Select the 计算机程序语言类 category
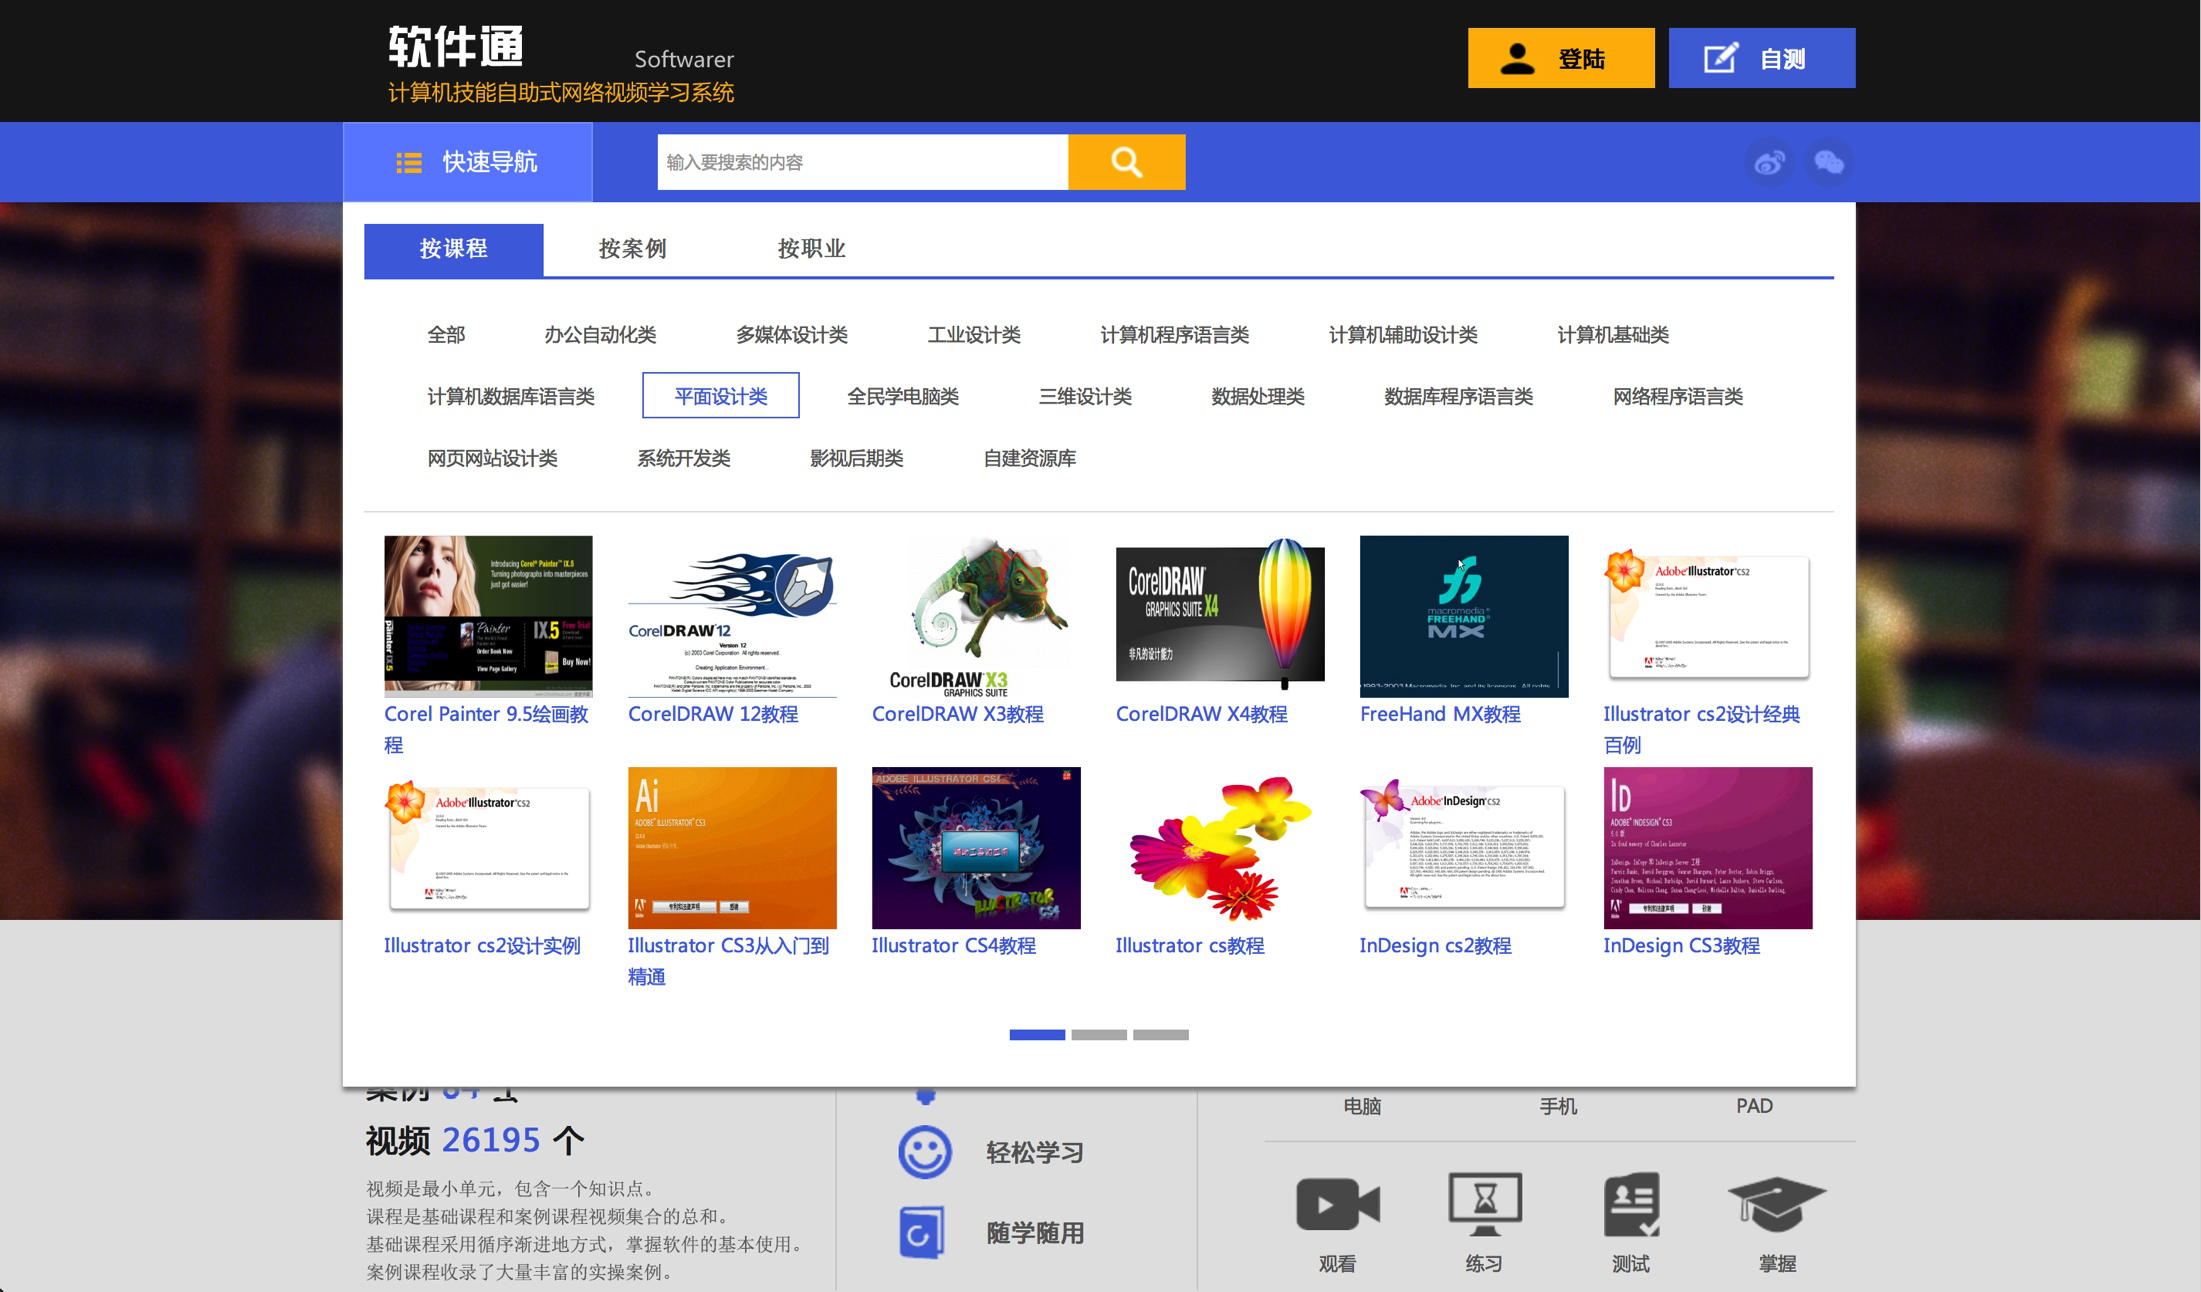Viewport: 2201px width, 1292px height. (1174, 335)
